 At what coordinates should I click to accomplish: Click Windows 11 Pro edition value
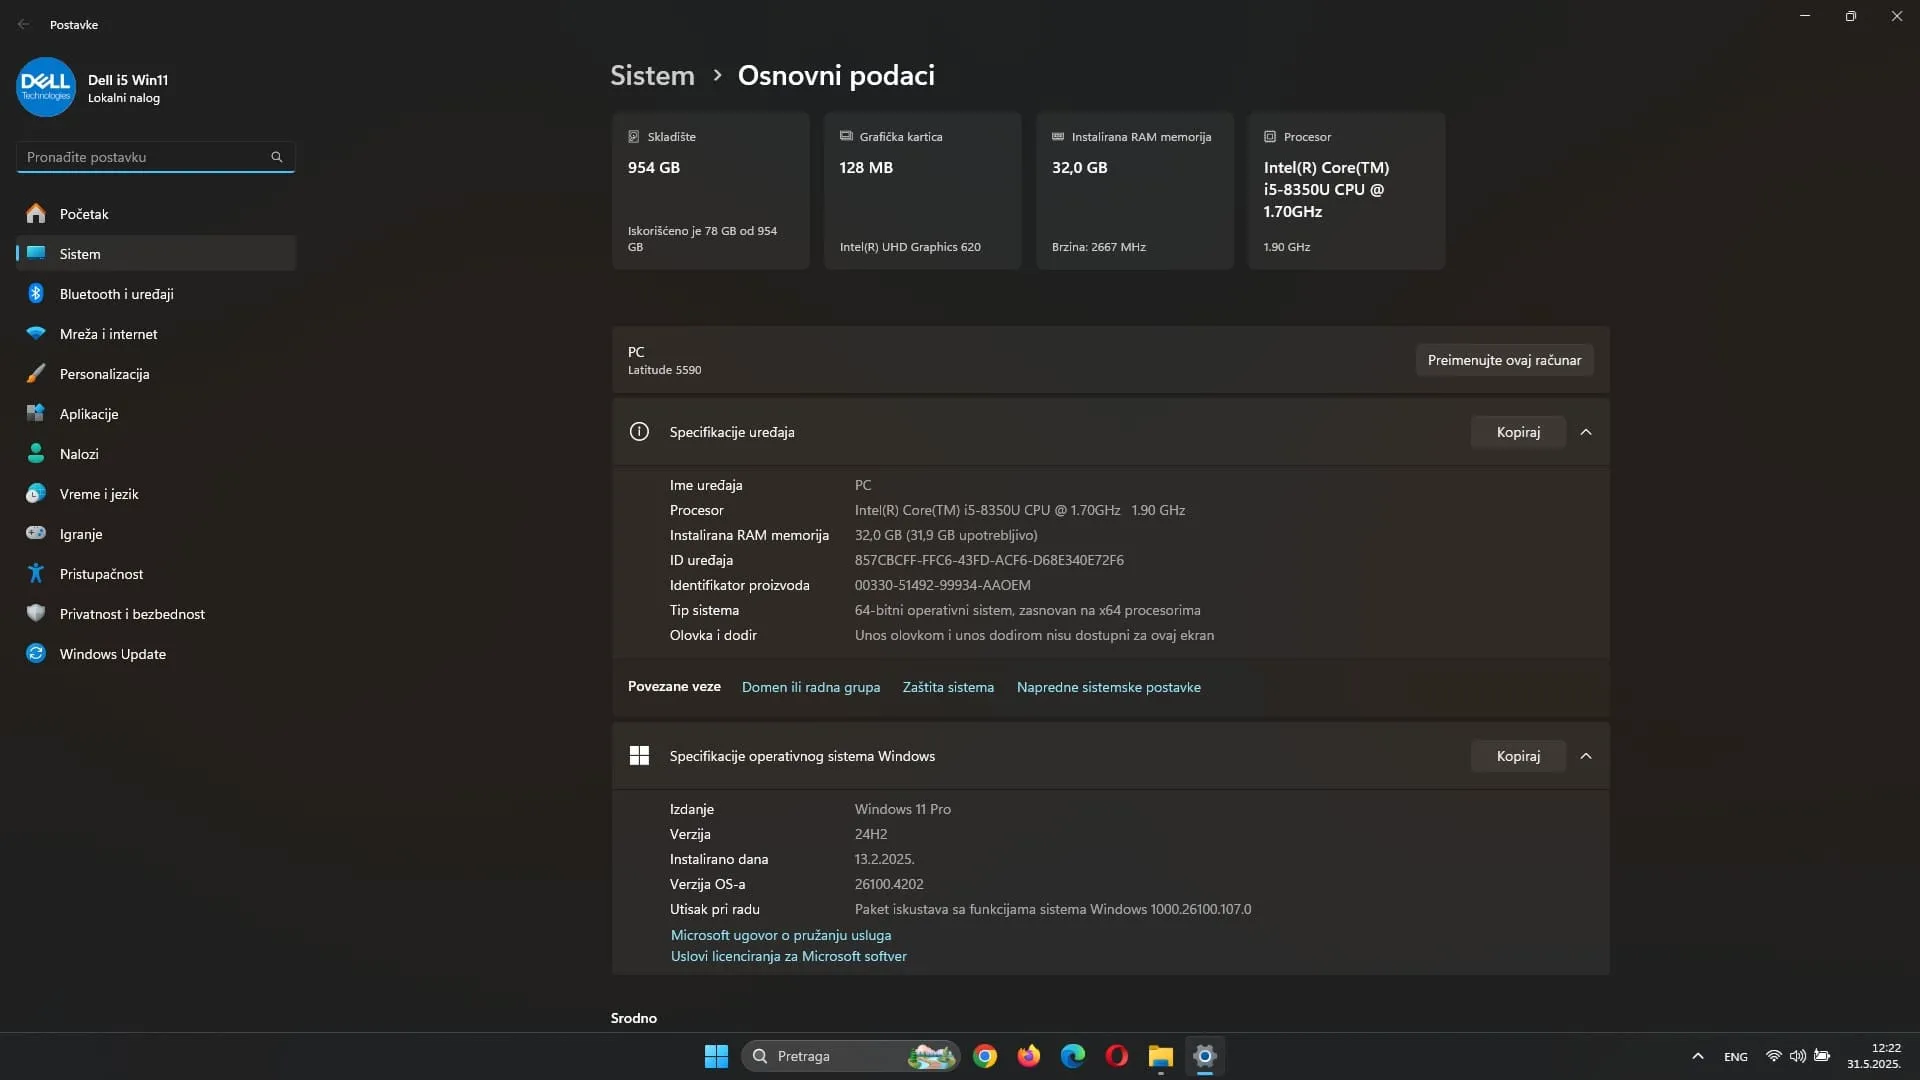(902, 809)
